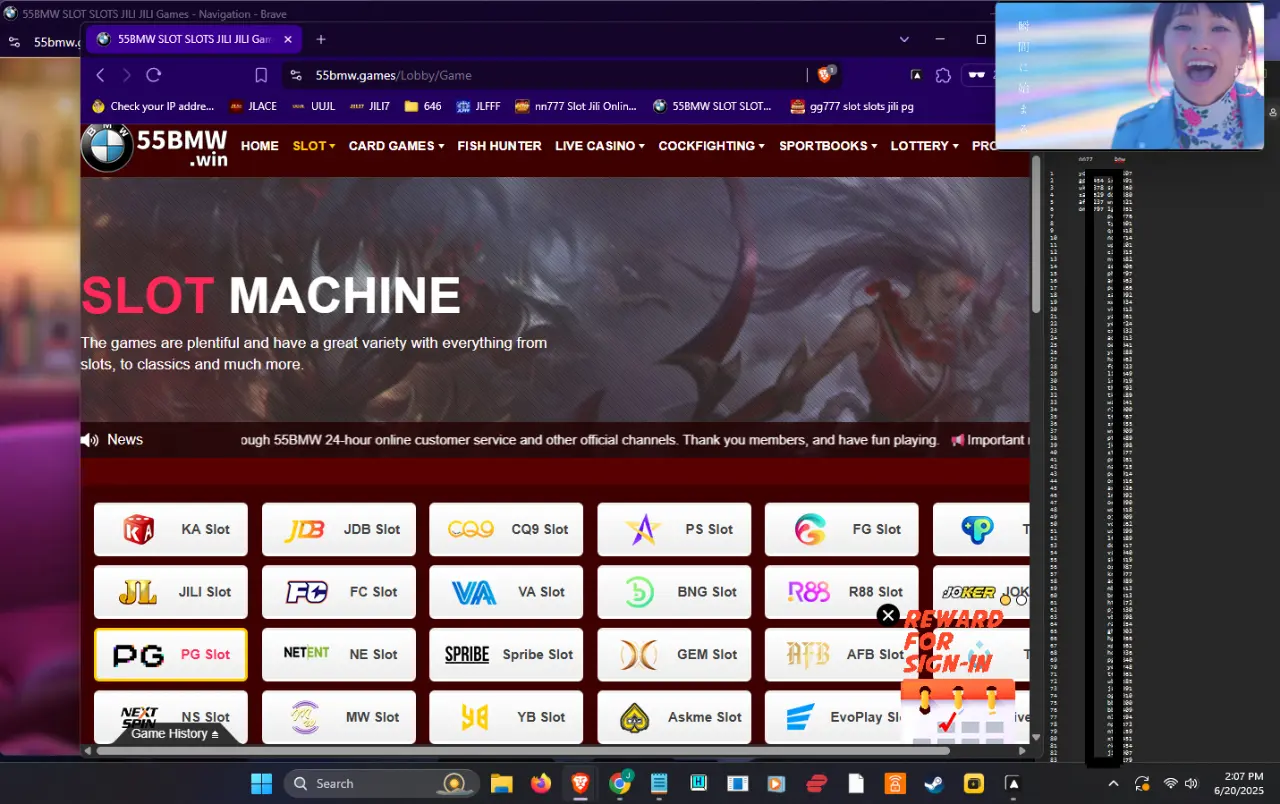Open the 'gg777 slot slots jili pg' bookmark
This screenshot has height=804, width=1280.
[x=852, y=106]
